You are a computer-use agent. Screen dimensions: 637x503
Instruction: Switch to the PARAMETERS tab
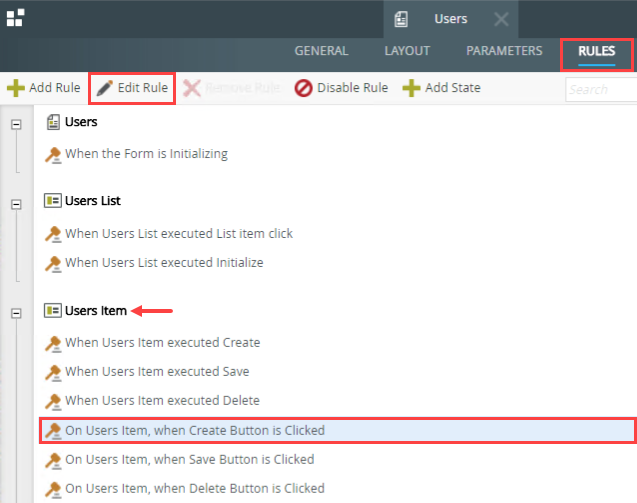click(504, 51)
